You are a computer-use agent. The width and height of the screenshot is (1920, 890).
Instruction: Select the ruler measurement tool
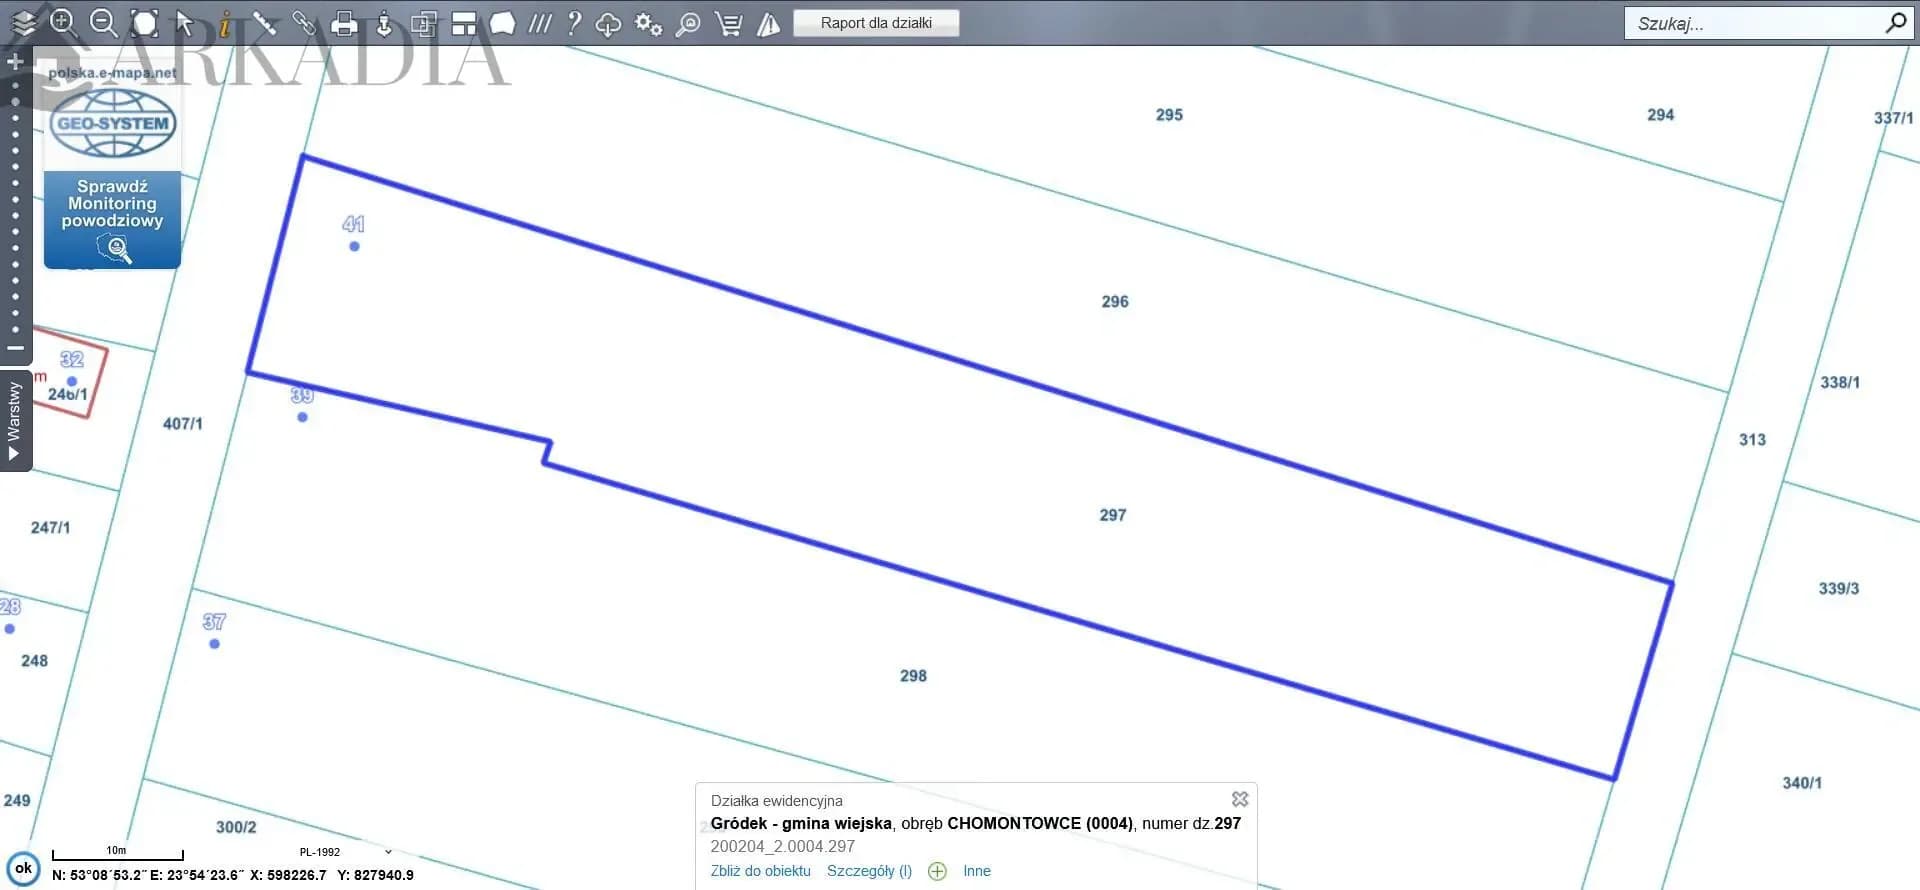(264, 23)
